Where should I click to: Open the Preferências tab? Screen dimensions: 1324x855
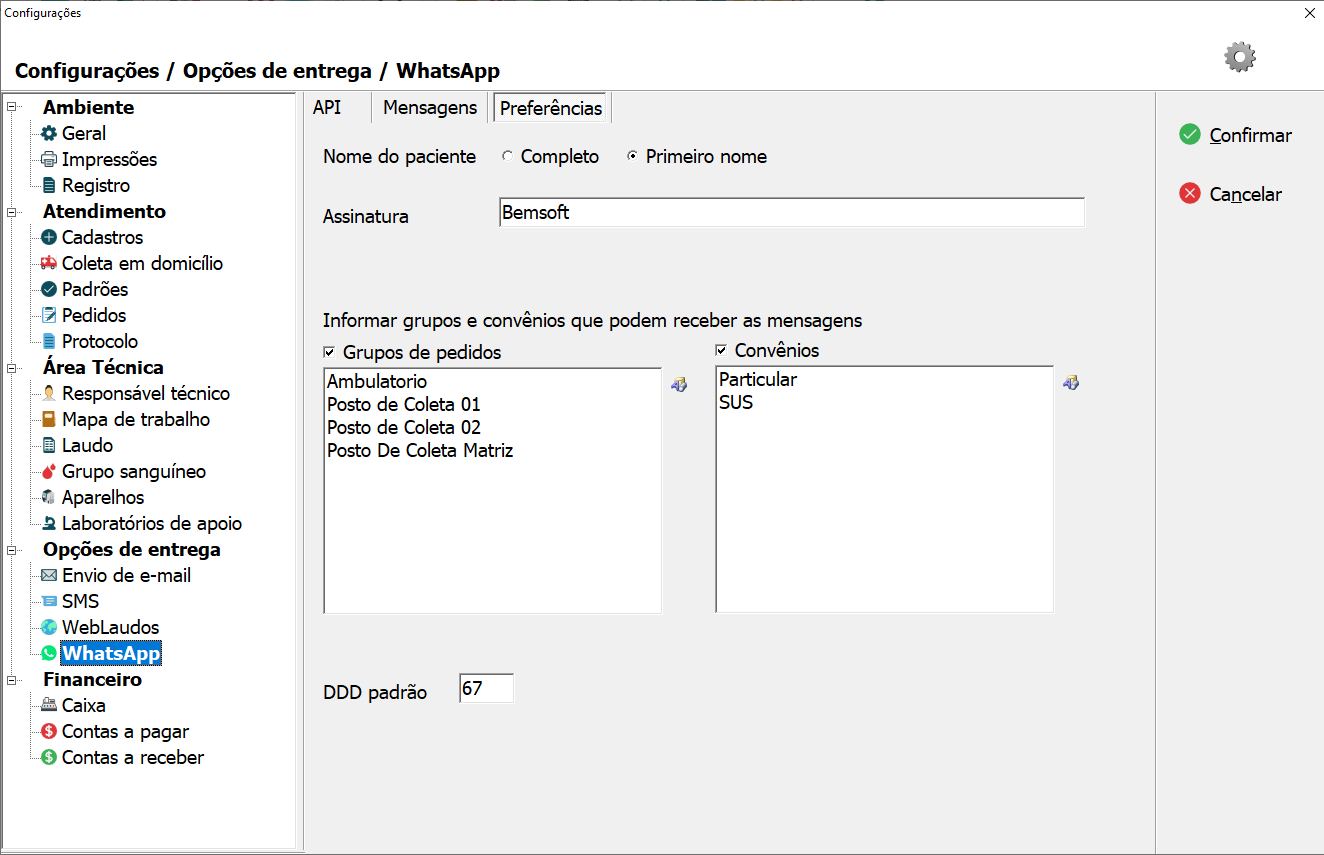(x=551, y=108)
